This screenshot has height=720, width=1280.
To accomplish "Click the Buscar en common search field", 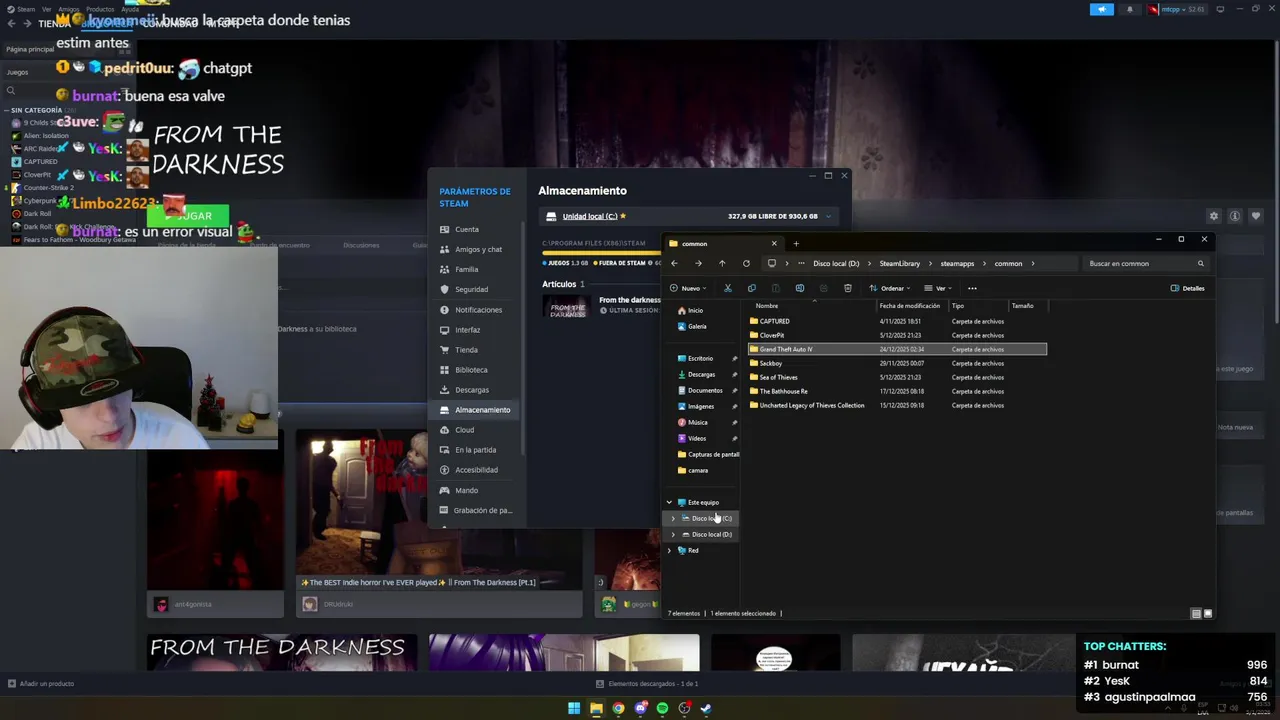I will (1146, 263).
